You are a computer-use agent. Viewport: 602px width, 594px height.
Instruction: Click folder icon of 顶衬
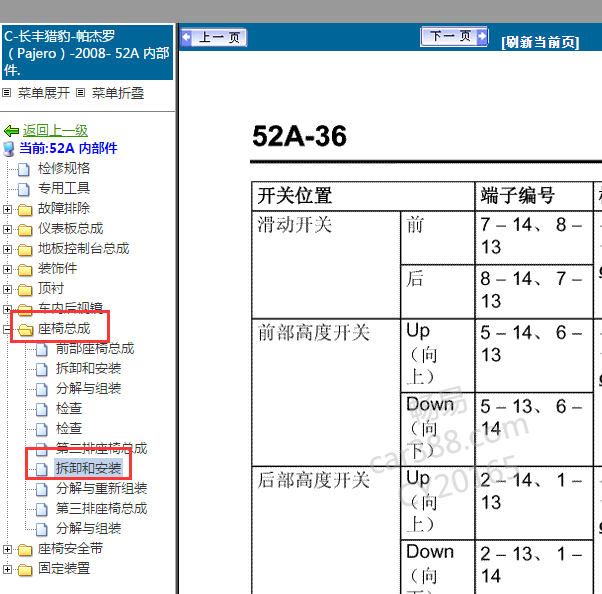tap(25, 290)
